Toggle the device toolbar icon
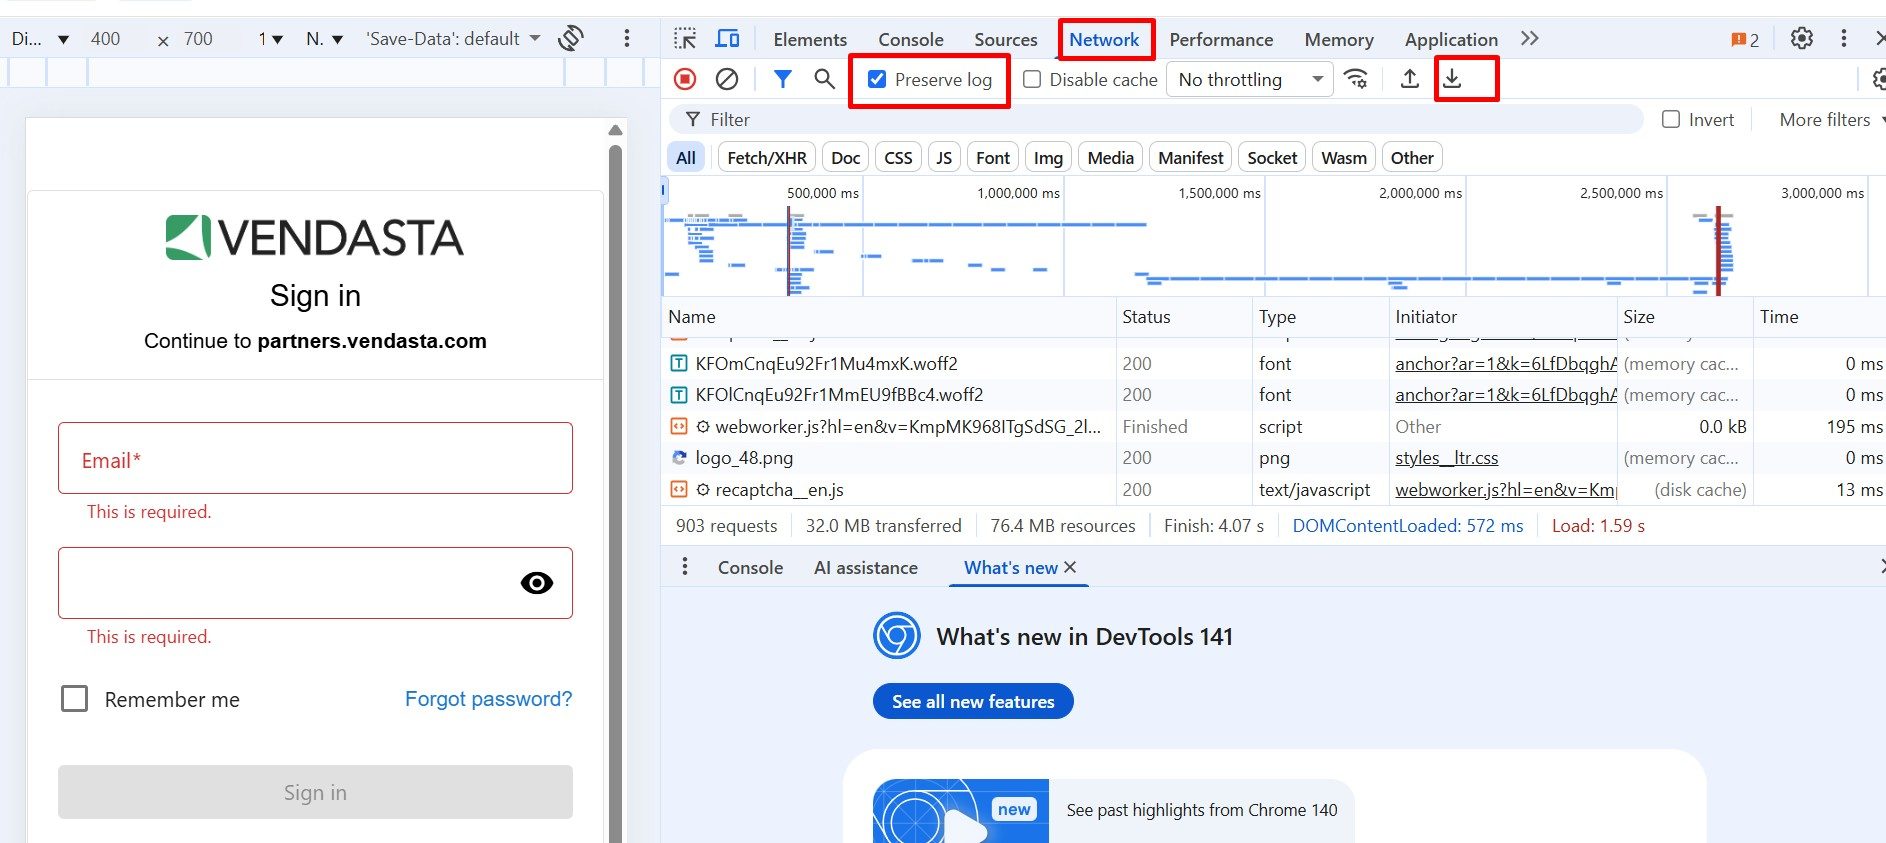The image size is (1886, 843). 727,39
